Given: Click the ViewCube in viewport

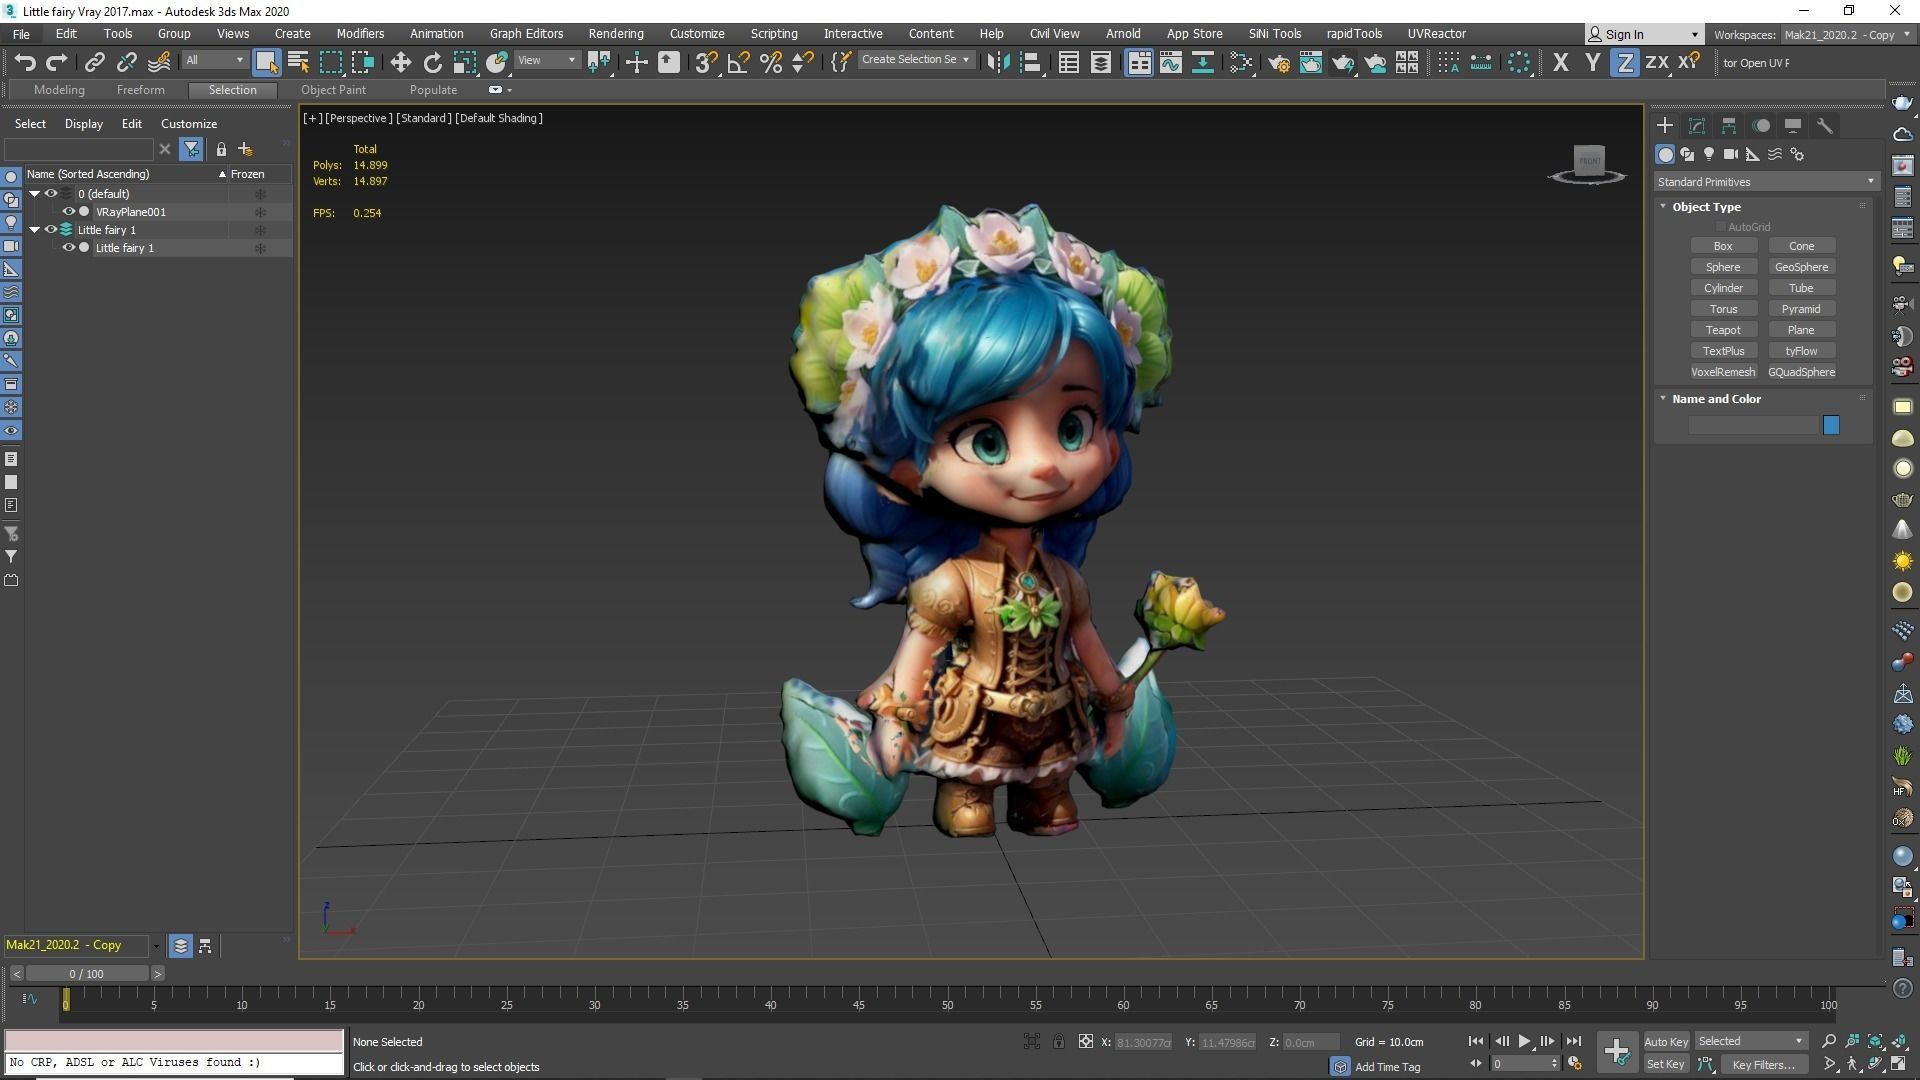Looking at the screenshot, I should (1588, 163).
